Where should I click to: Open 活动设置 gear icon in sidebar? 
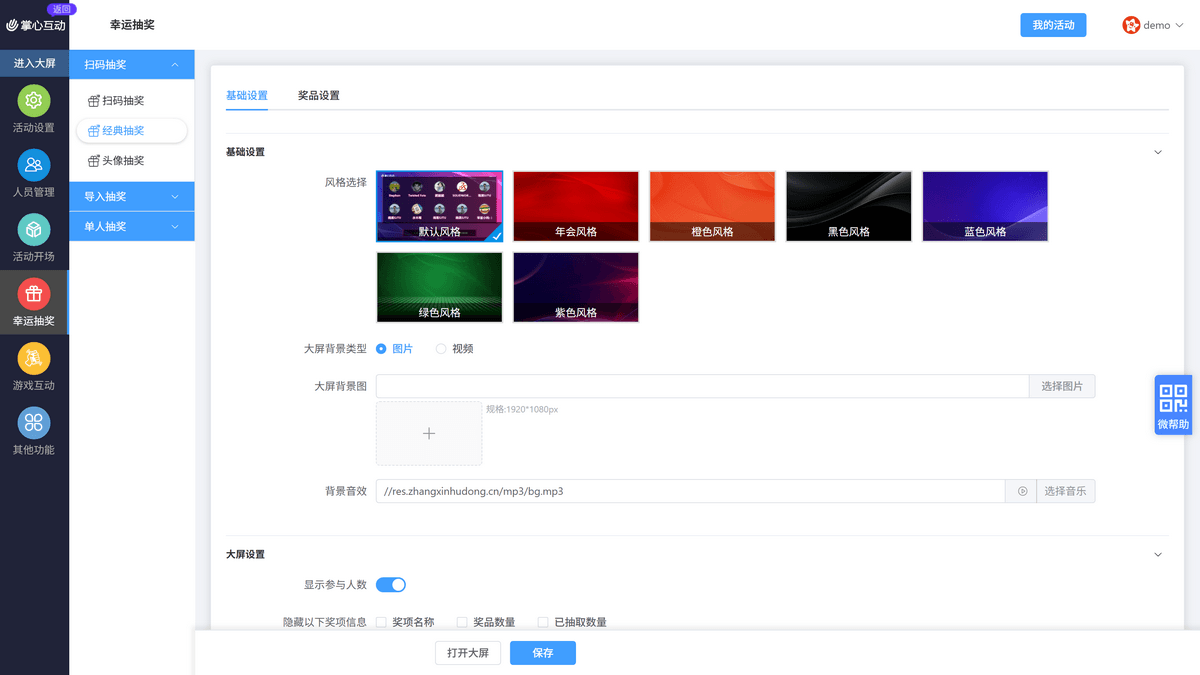(34, 100)
